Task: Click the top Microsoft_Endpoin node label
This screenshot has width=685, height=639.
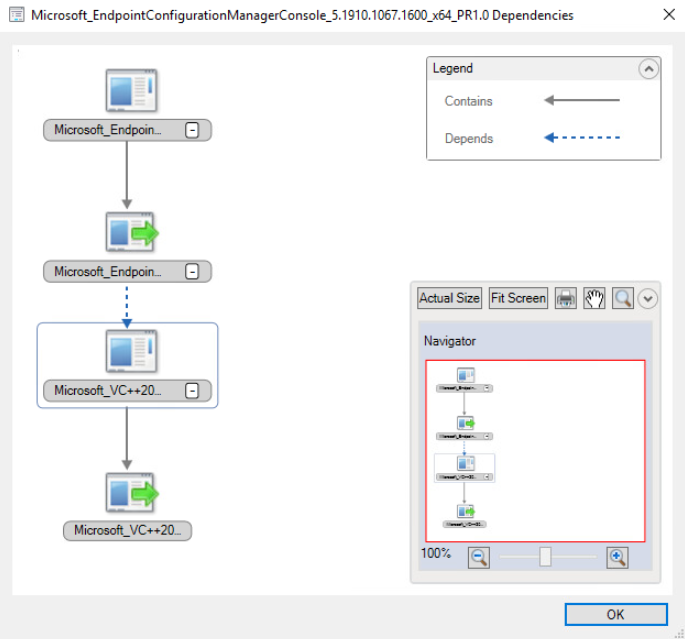Action: (x=108, y=130)
